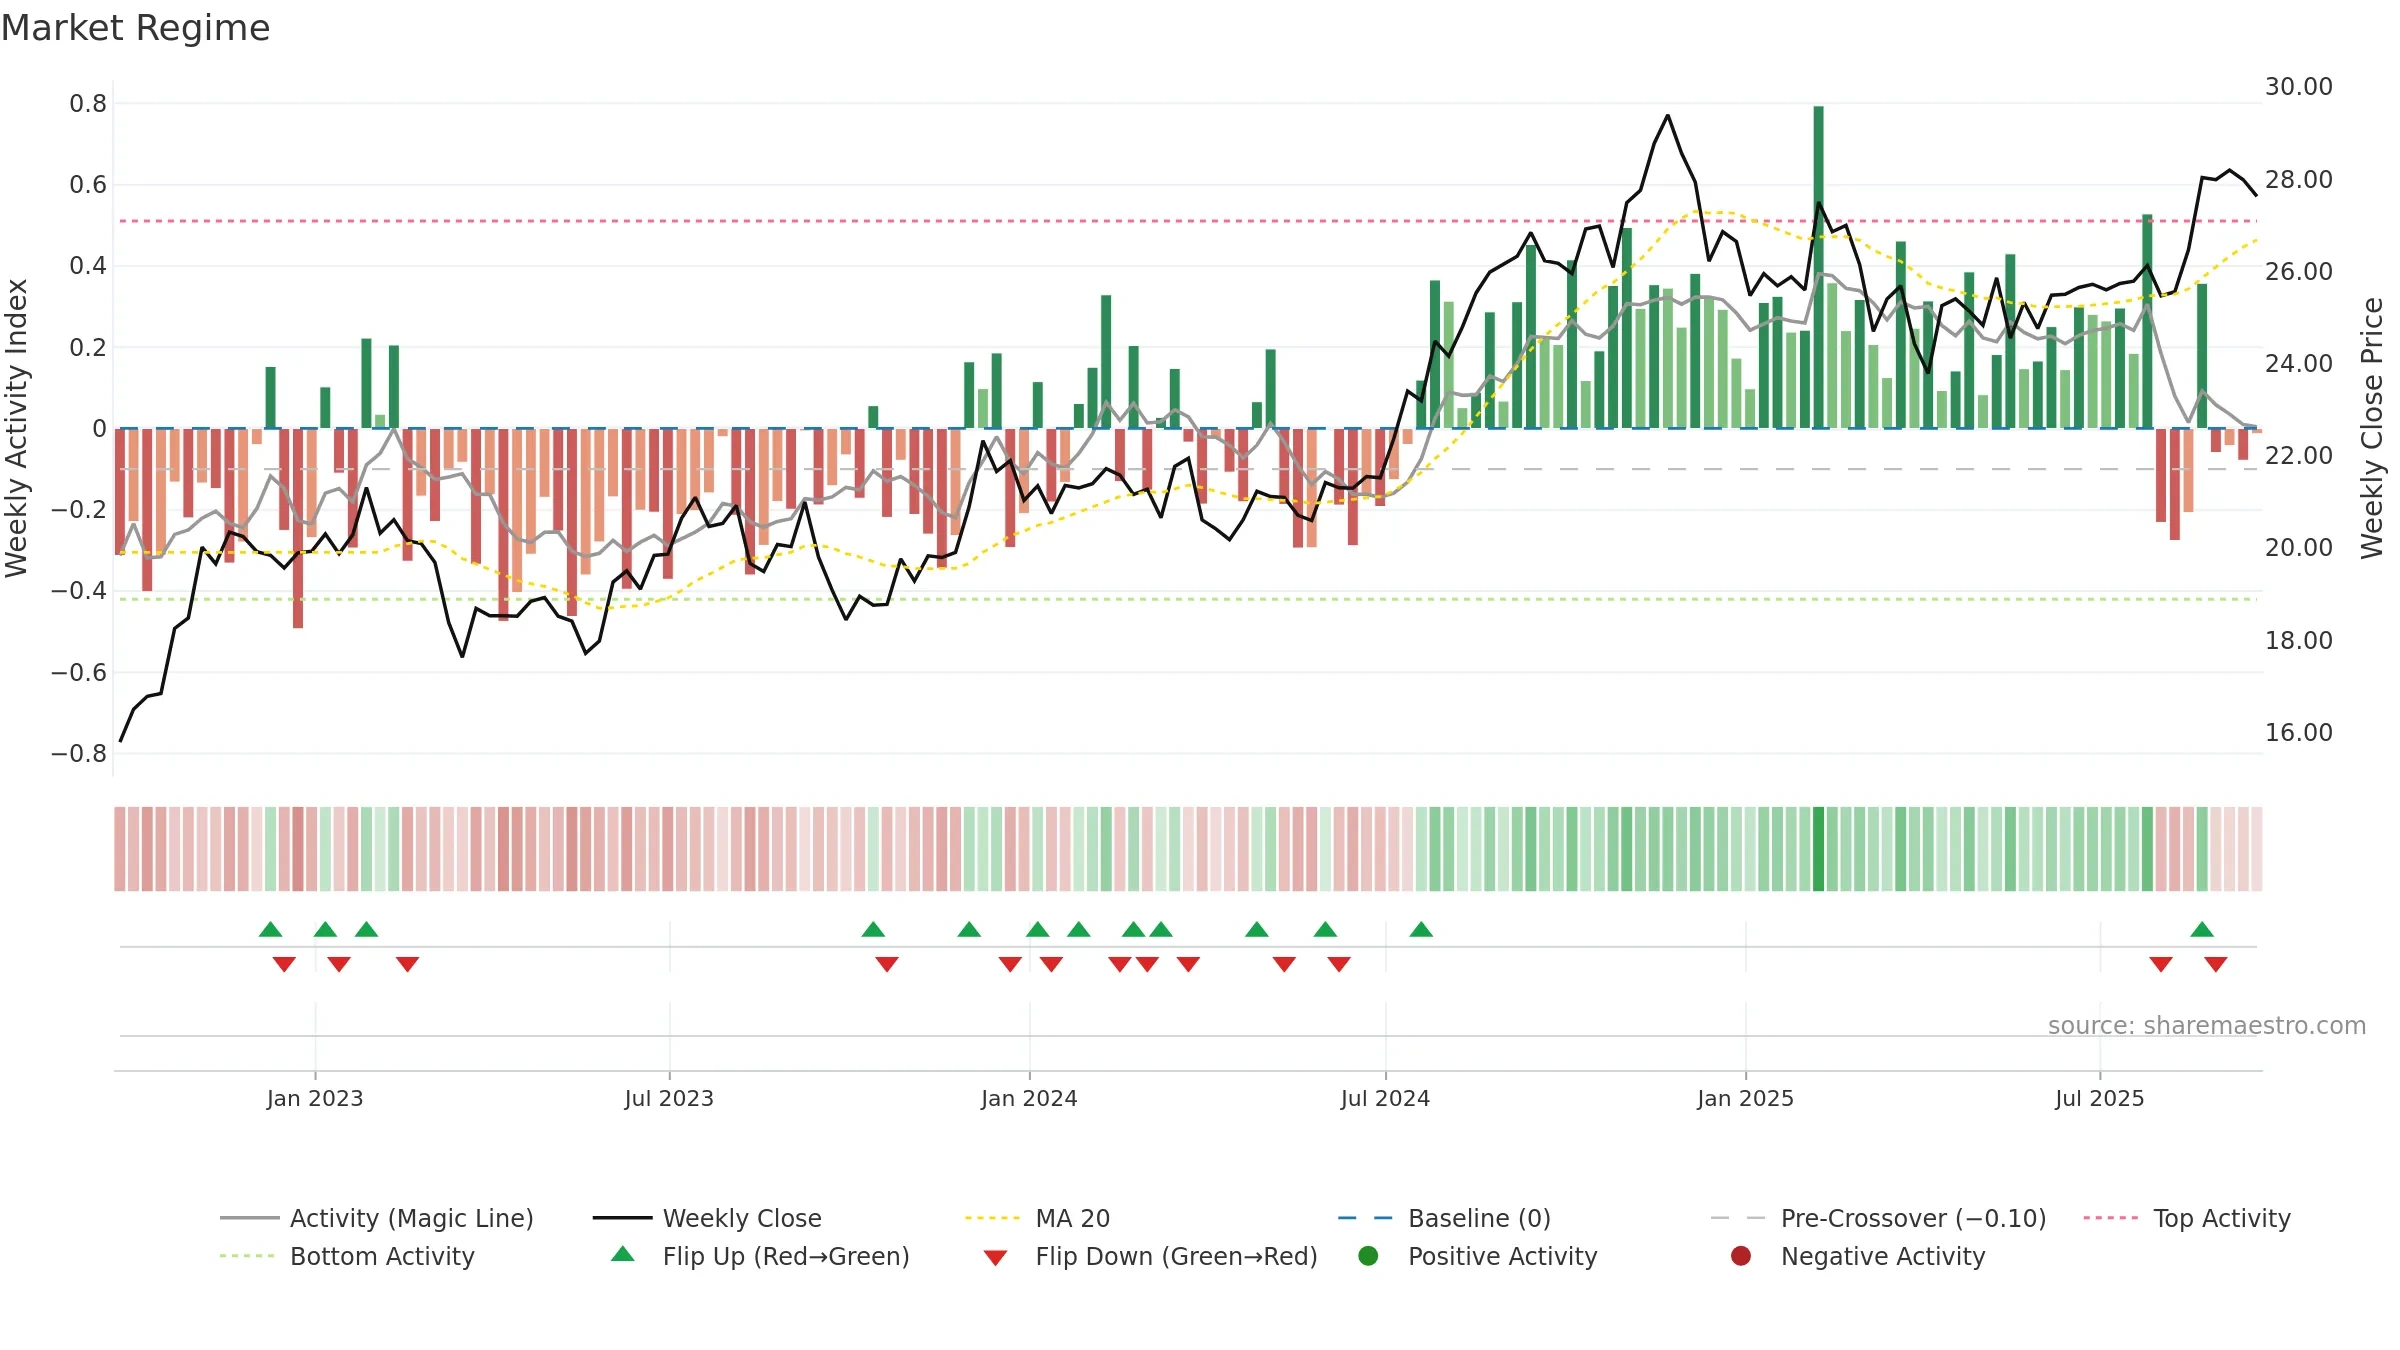The image size is (2400, 1350).
Task: Click the Weekly Activity Index axis title
Action: [x=16, y=428]
